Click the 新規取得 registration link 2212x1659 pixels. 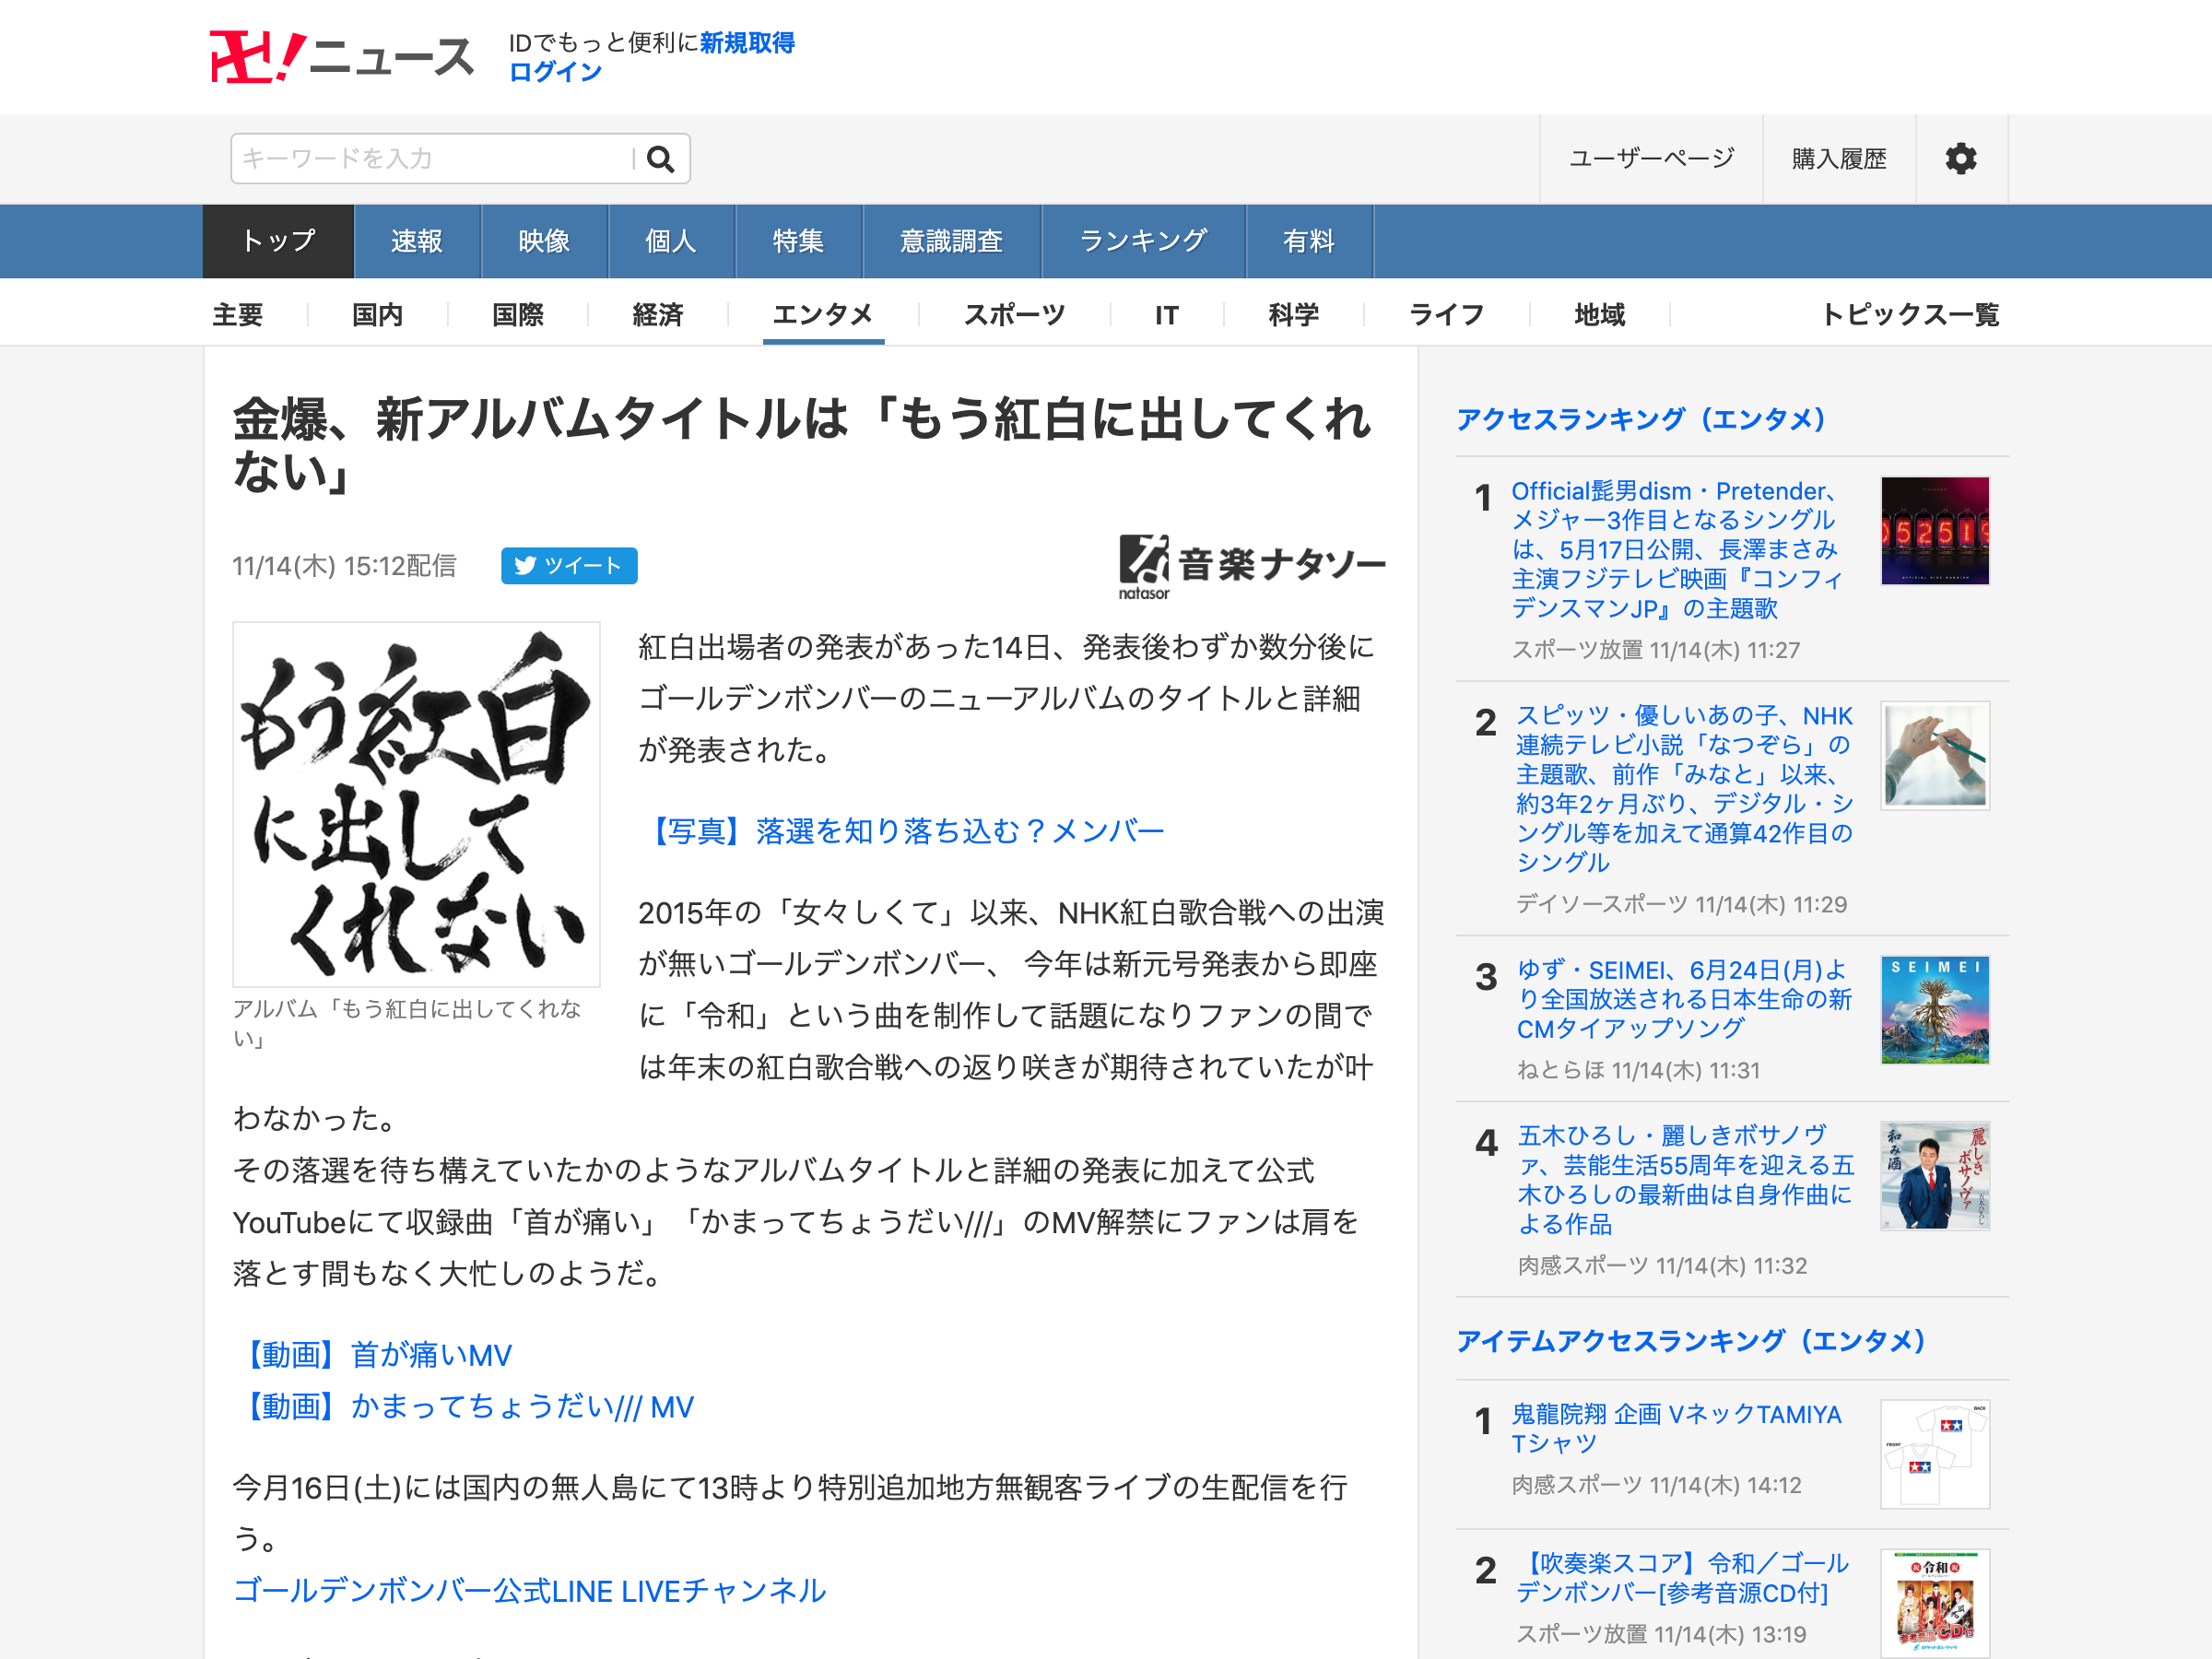747,43
